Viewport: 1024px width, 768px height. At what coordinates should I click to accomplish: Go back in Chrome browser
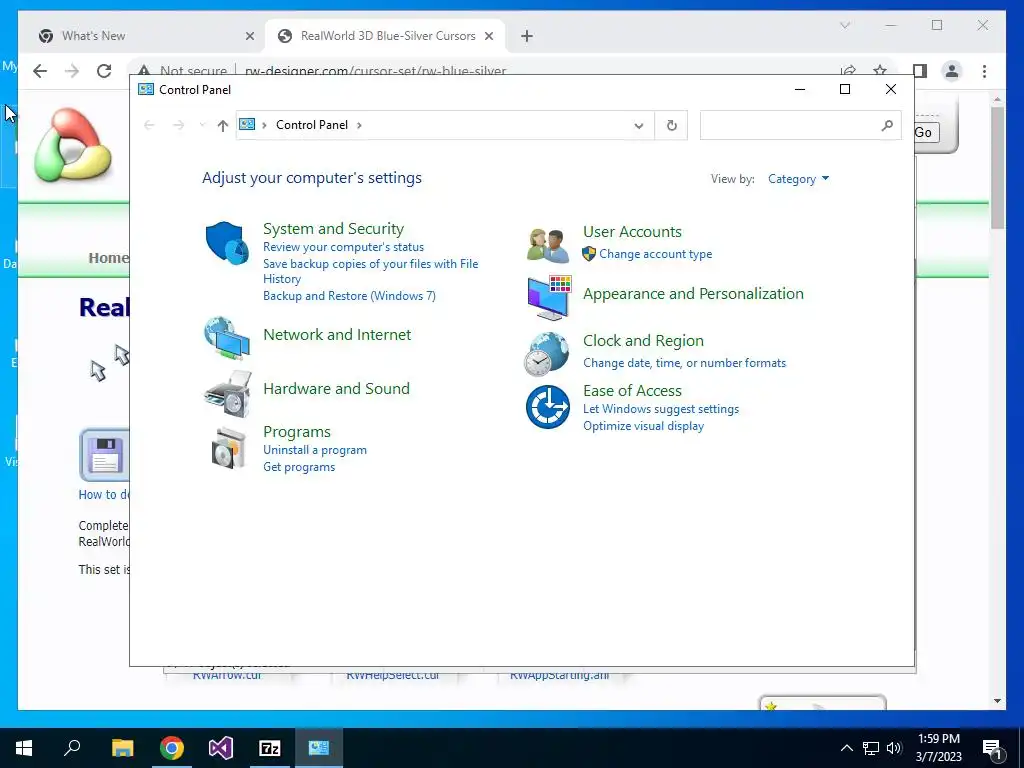click(40, 71)
